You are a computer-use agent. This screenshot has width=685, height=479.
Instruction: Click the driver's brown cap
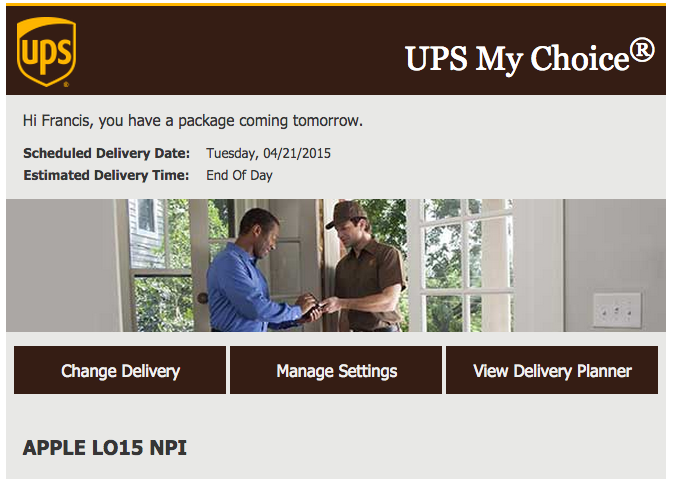[x=346, y=213]
